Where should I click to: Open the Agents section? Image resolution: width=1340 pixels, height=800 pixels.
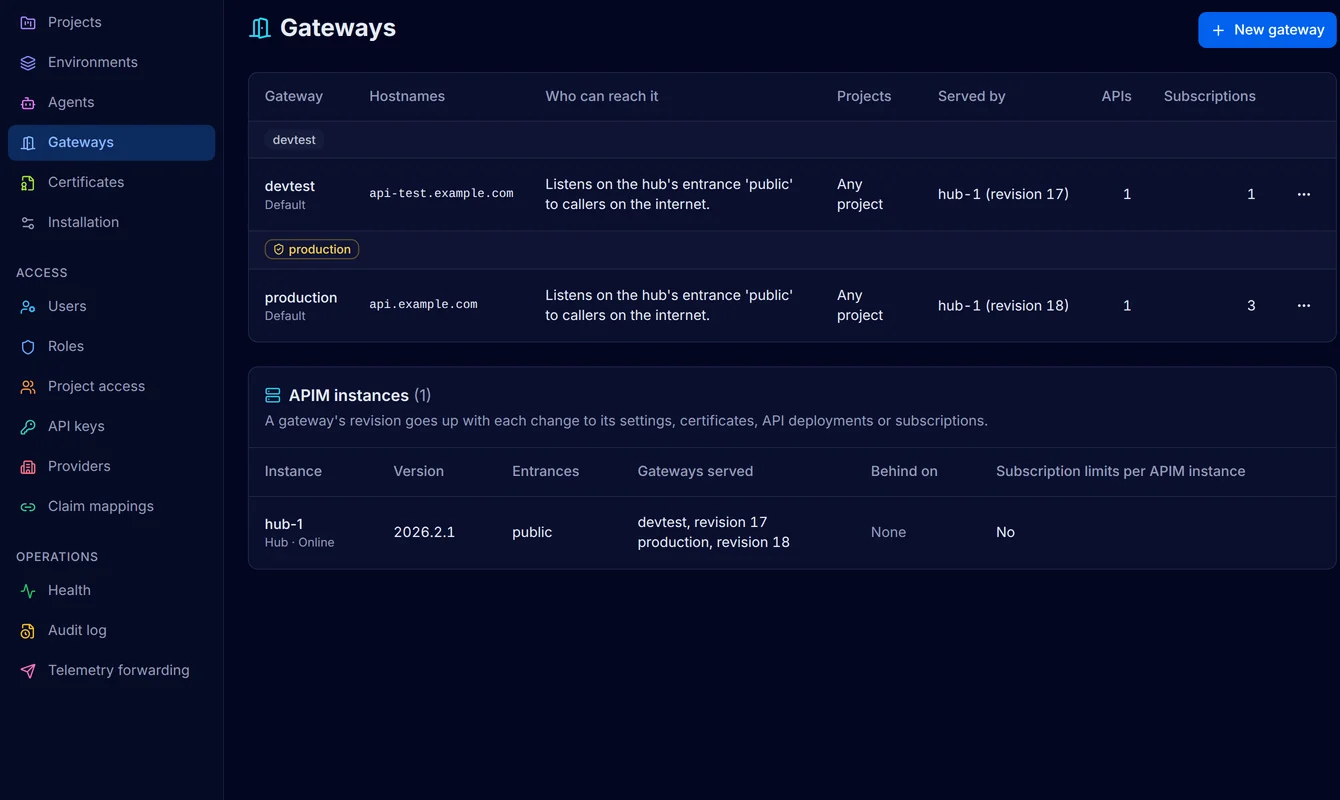pos(111,102)
